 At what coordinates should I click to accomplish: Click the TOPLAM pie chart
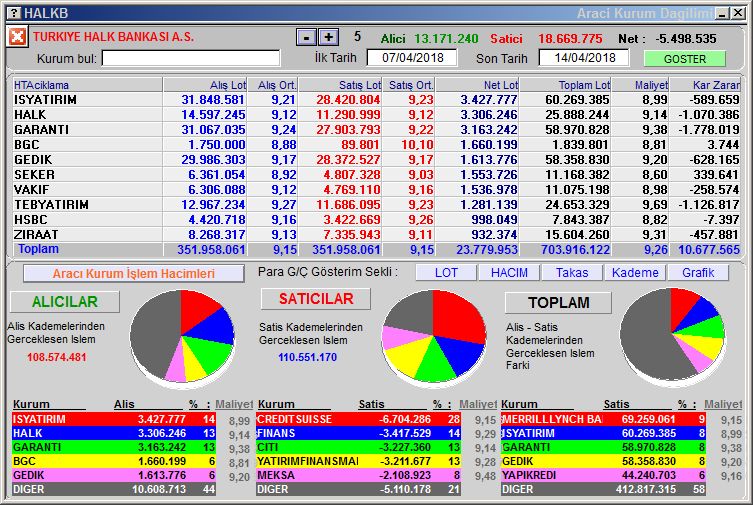click(672, 336)
